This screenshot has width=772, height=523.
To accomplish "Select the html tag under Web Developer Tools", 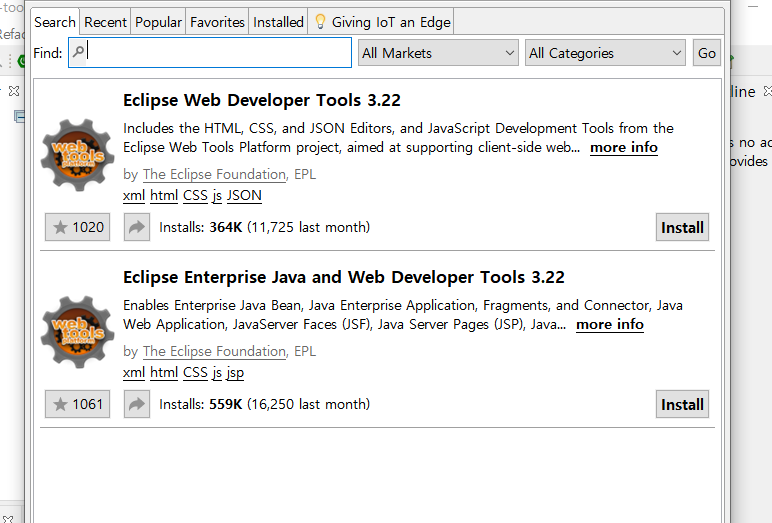I will point(164,196).
